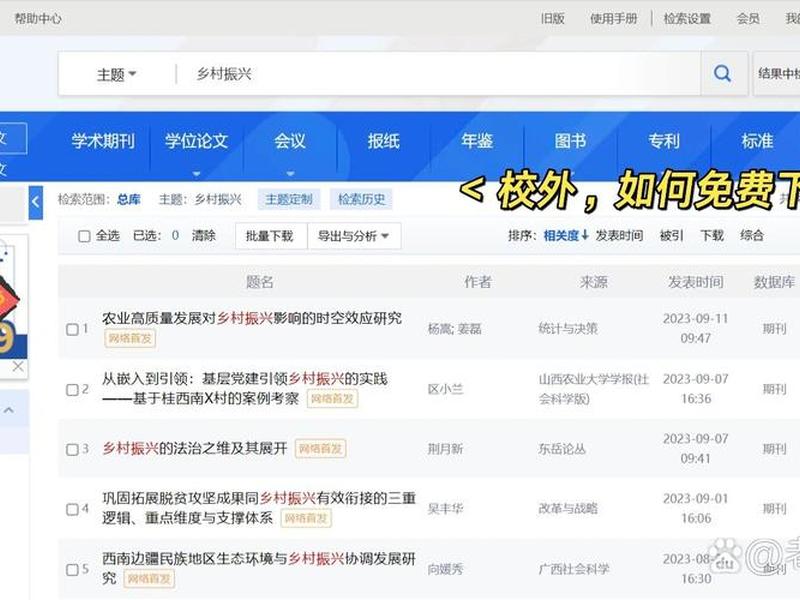Open source journal 改革与战略
The image size is (800, 600).
568,509
